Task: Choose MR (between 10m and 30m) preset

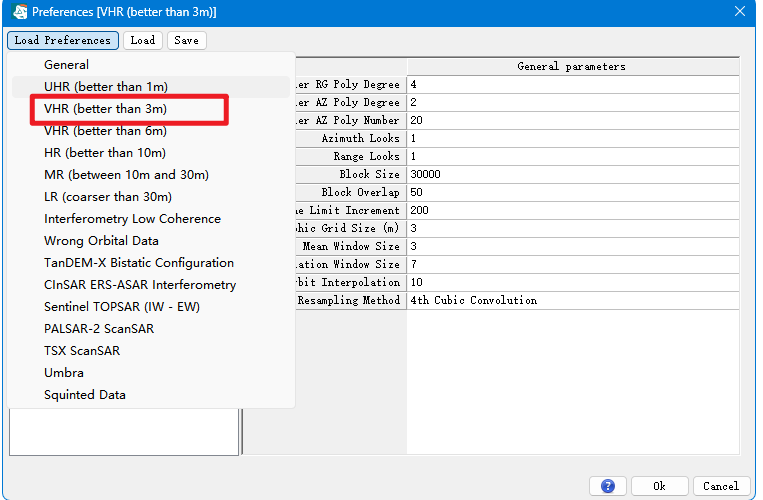Action: tap(151, 175)
